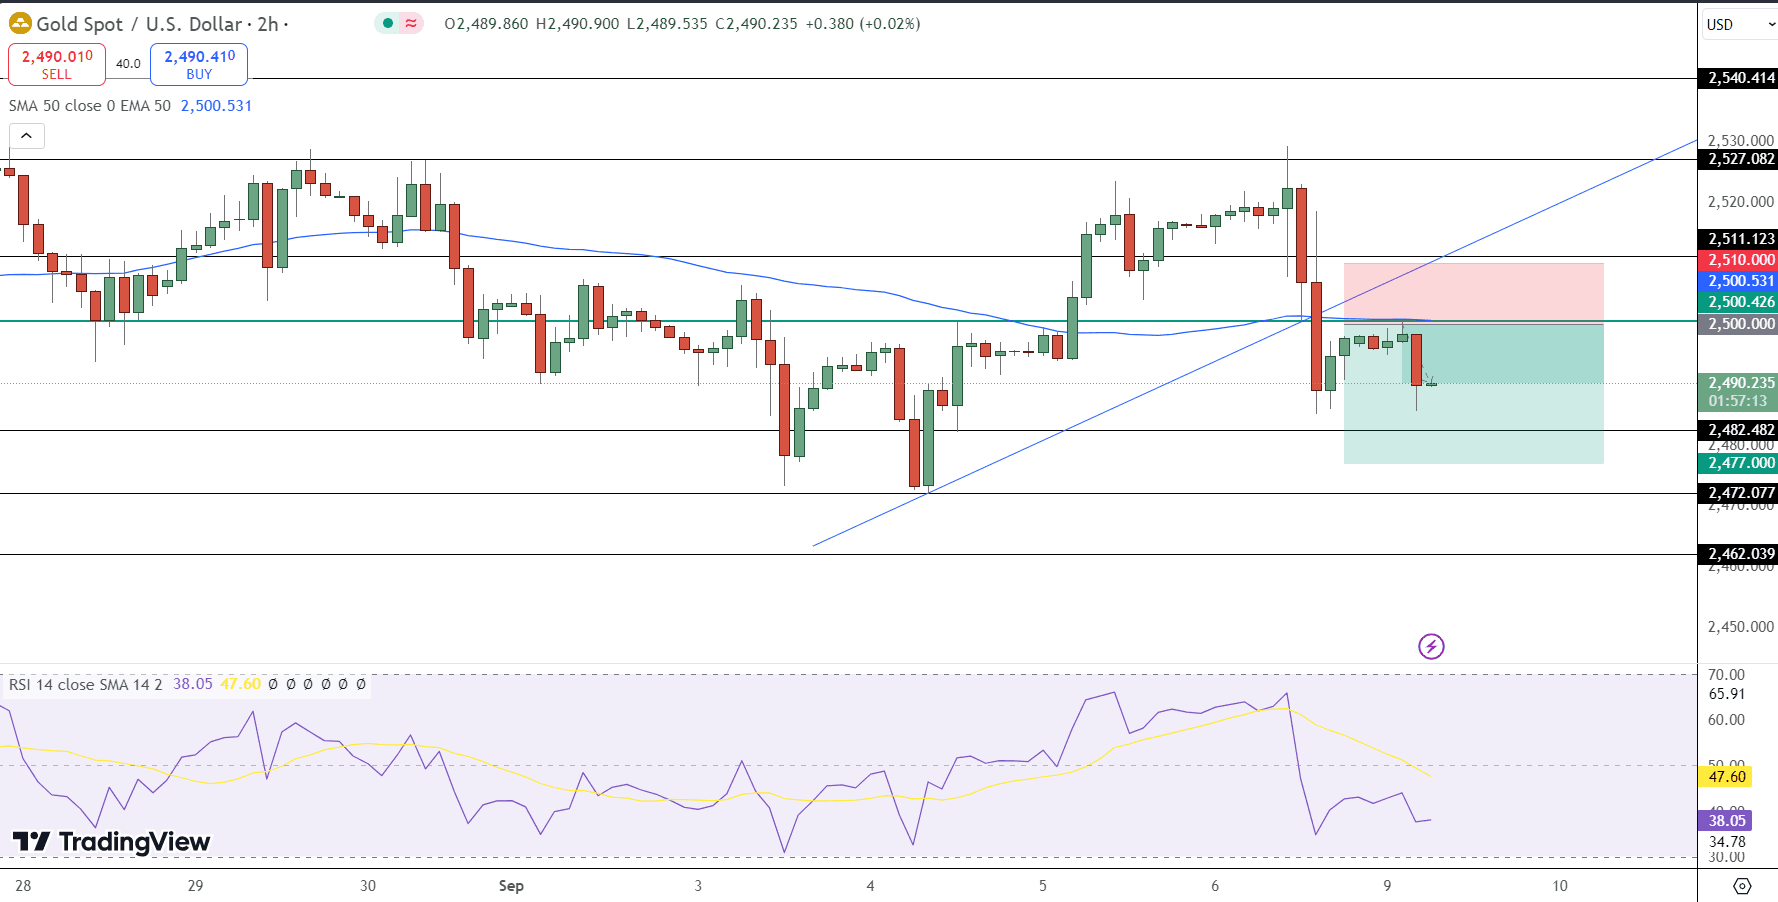Screen dimensions: 1778x902
Task: Click the 2,500.426 price axis label
Action: (x=1738, y=302)
